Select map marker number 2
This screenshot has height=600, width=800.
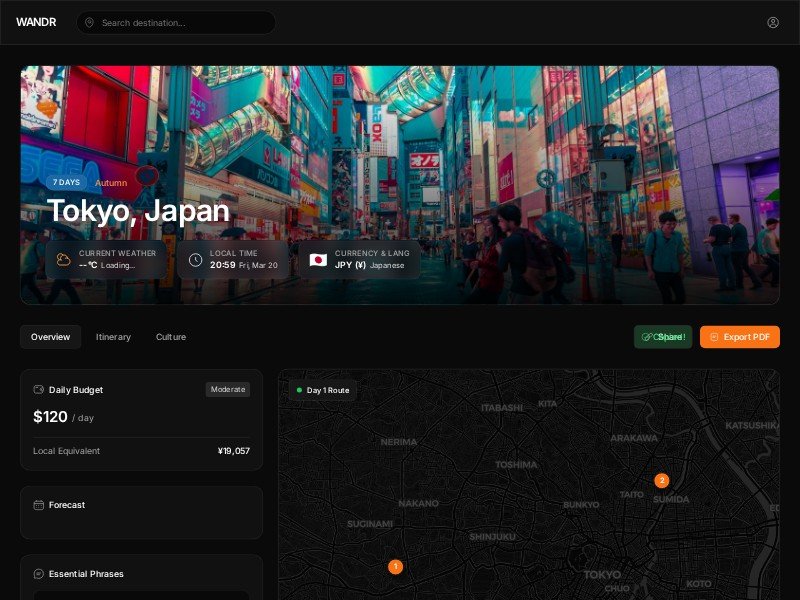pyautogui.click(x=661, y=480)
